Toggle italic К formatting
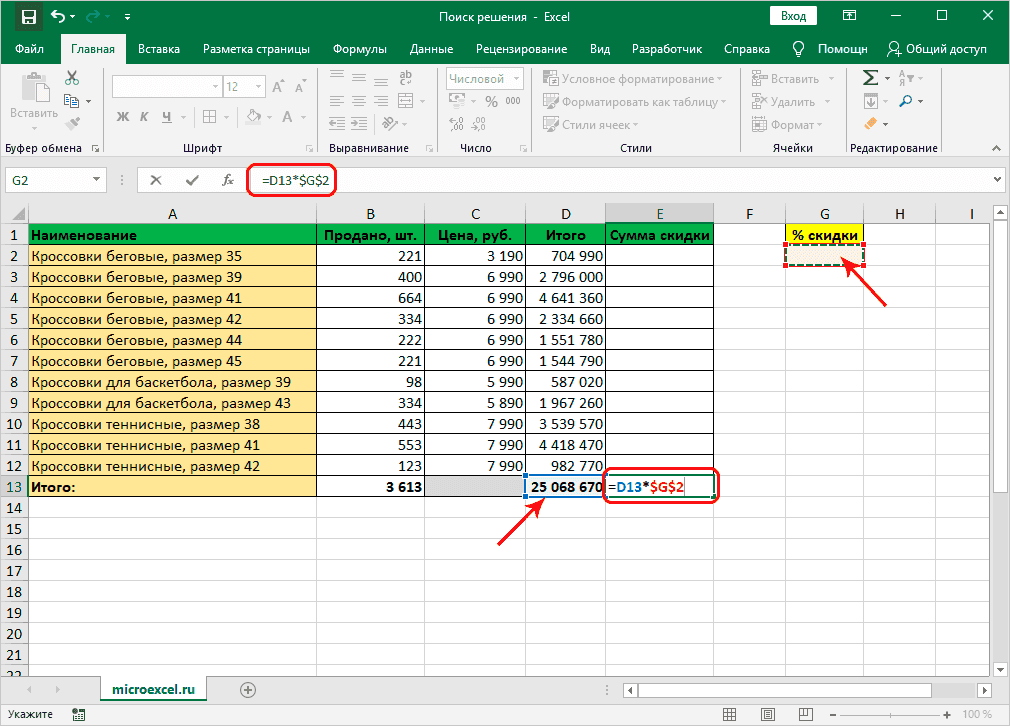 point(146,116)
